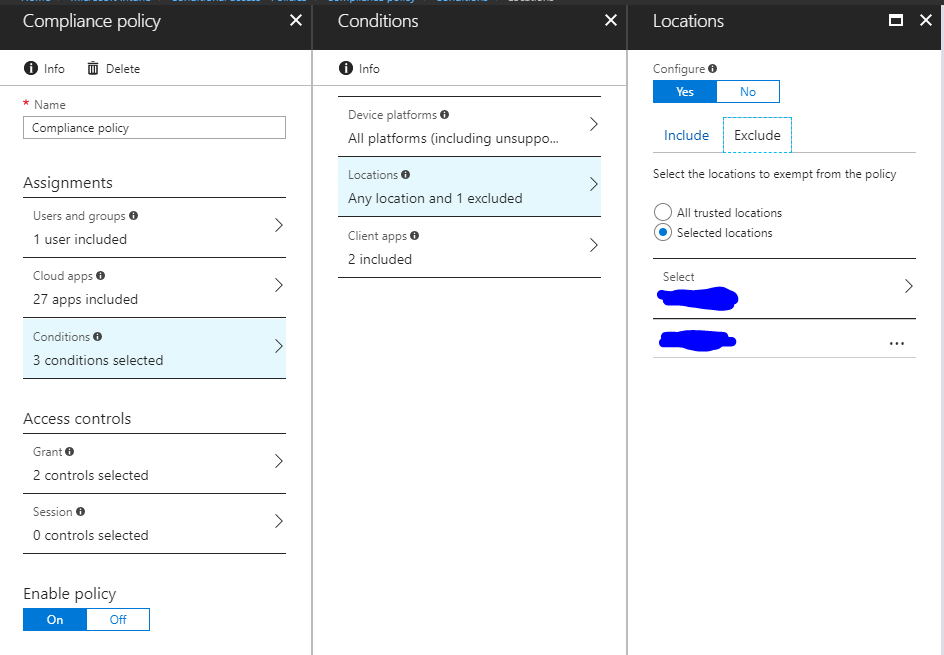Image resolution: width=944 pixels, height=655 pixels.
Task: Click the info tooltip beside Grant
Action: (71, 451)
